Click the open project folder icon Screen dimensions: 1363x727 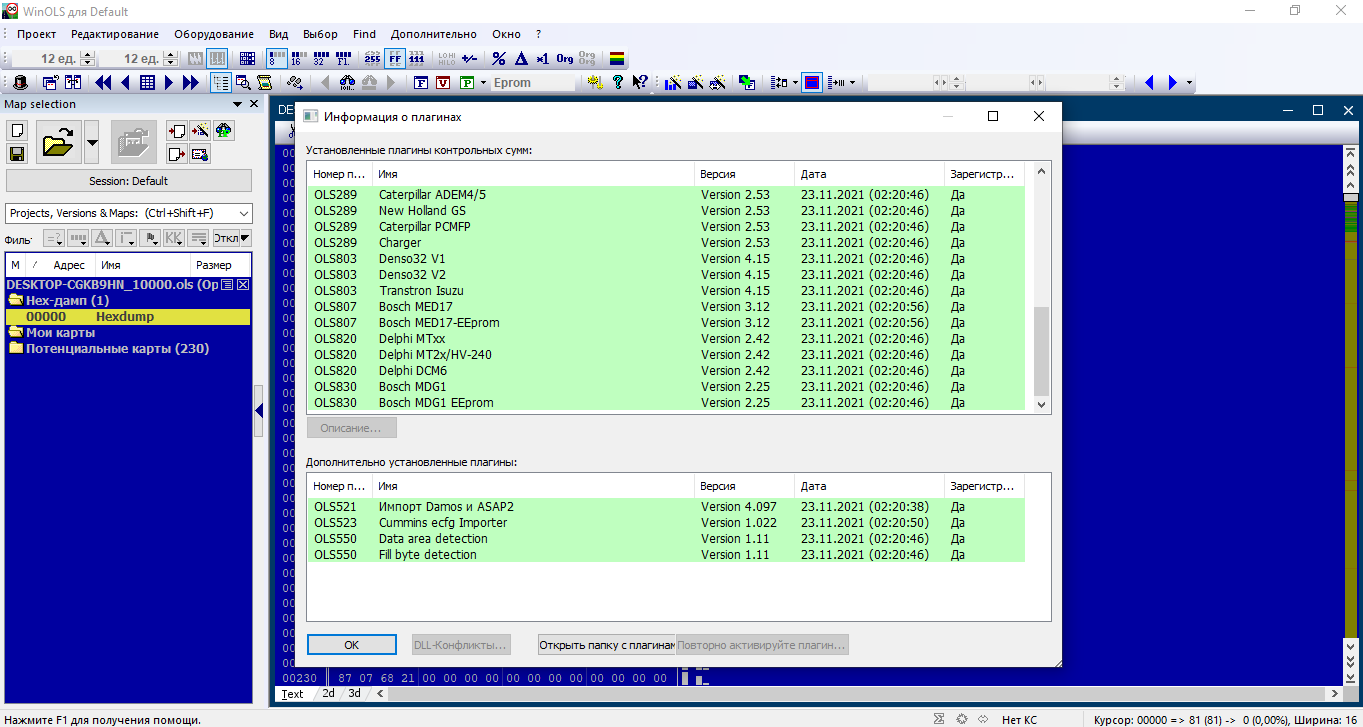[59, 142]
